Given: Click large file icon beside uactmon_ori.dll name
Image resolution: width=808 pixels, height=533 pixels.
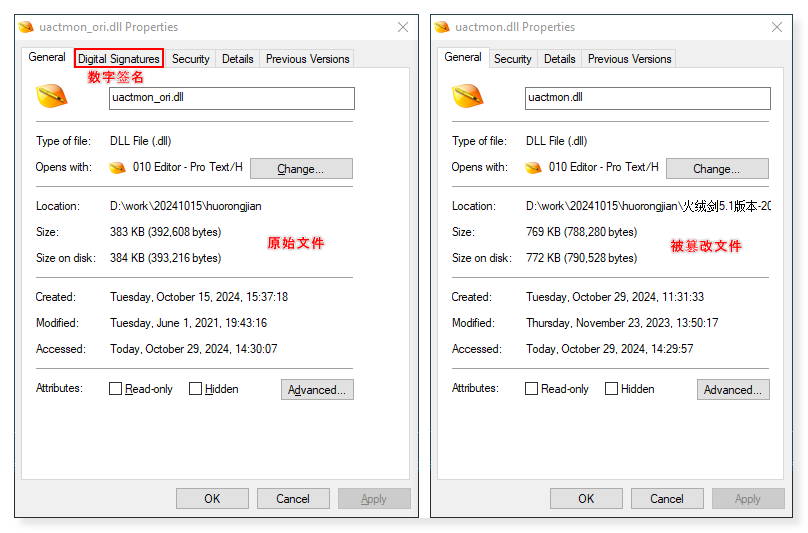Looking at the screenshot, I should (52, 97).
